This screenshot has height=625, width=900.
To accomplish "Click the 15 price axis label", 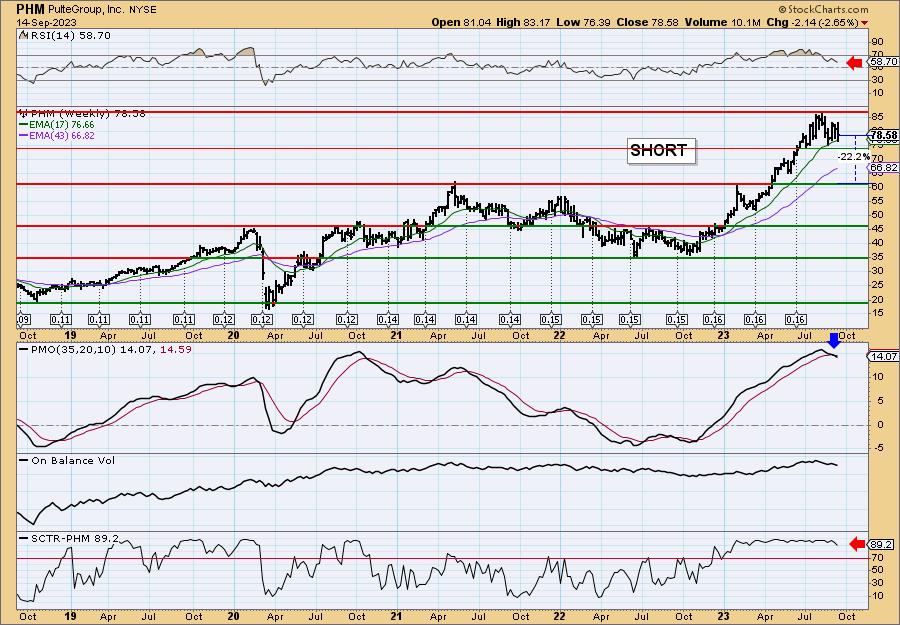I will (x=878, y=313).
